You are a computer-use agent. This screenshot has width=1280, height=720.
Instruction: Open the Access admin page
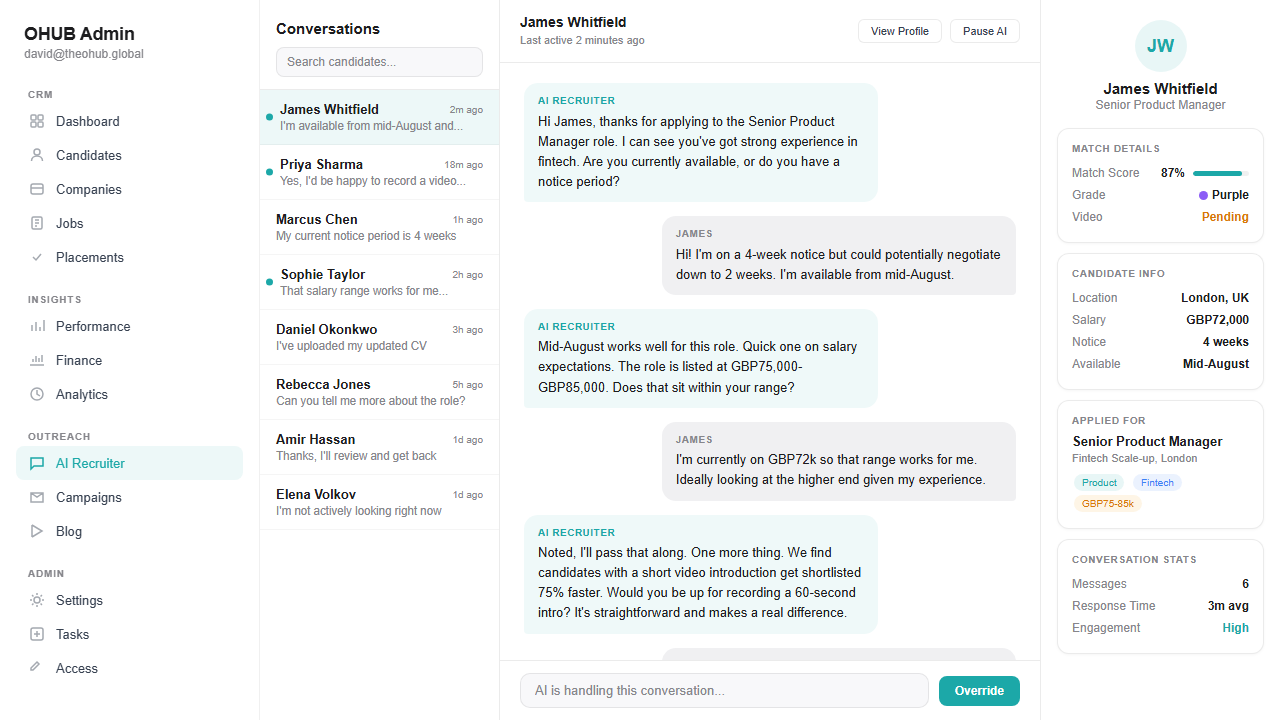[129, 668]
